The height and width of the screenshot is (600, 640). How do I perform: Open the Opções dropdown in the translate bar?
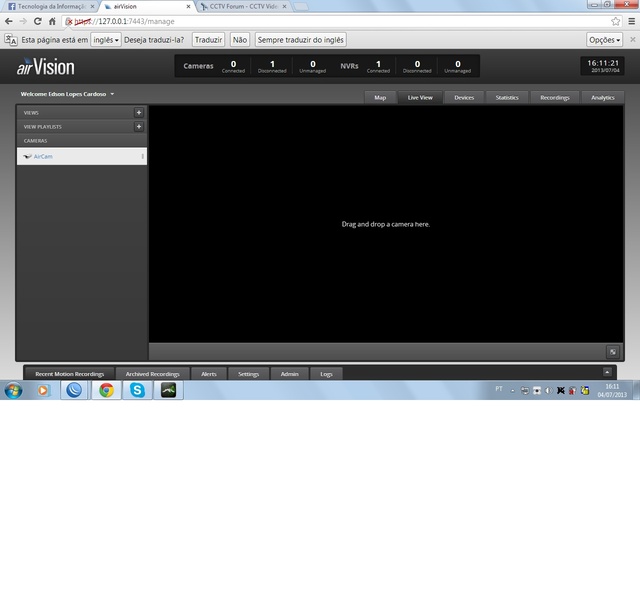pos(604,40)
